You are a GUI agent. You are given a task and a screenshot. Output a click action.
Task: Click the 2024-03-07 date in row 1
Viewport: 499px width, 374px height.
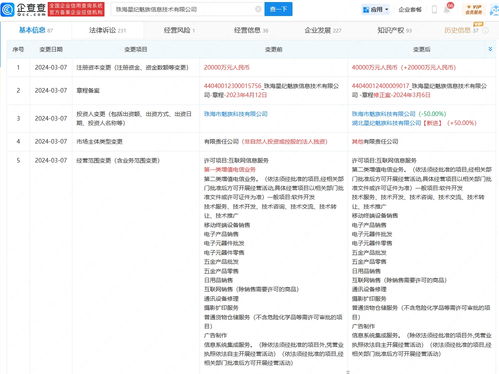(x=51, y=68)
